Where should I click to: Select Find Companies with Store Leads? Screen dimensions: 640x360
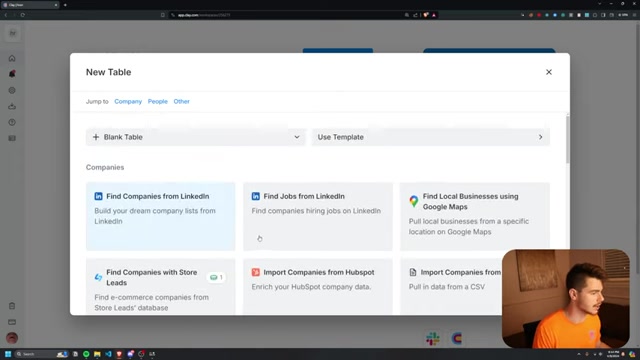pos(160,287)
